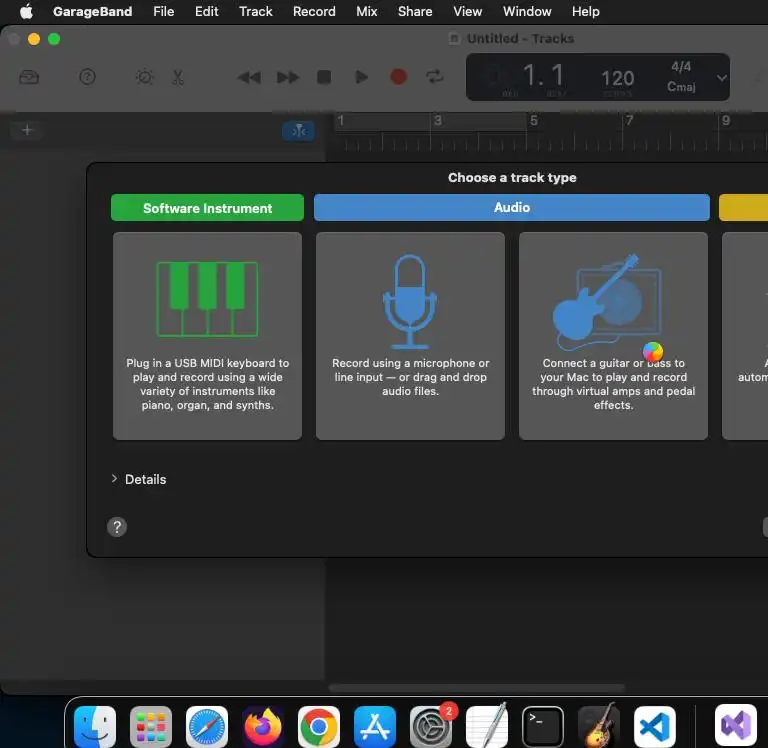Choose the guitar and amp track card

613,336
